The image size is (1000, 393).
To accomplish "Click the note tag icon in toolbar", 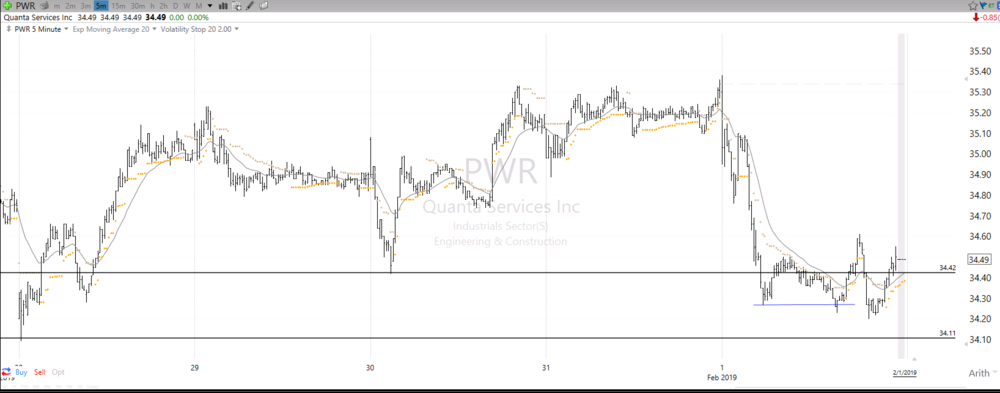I will click(263, 6).
